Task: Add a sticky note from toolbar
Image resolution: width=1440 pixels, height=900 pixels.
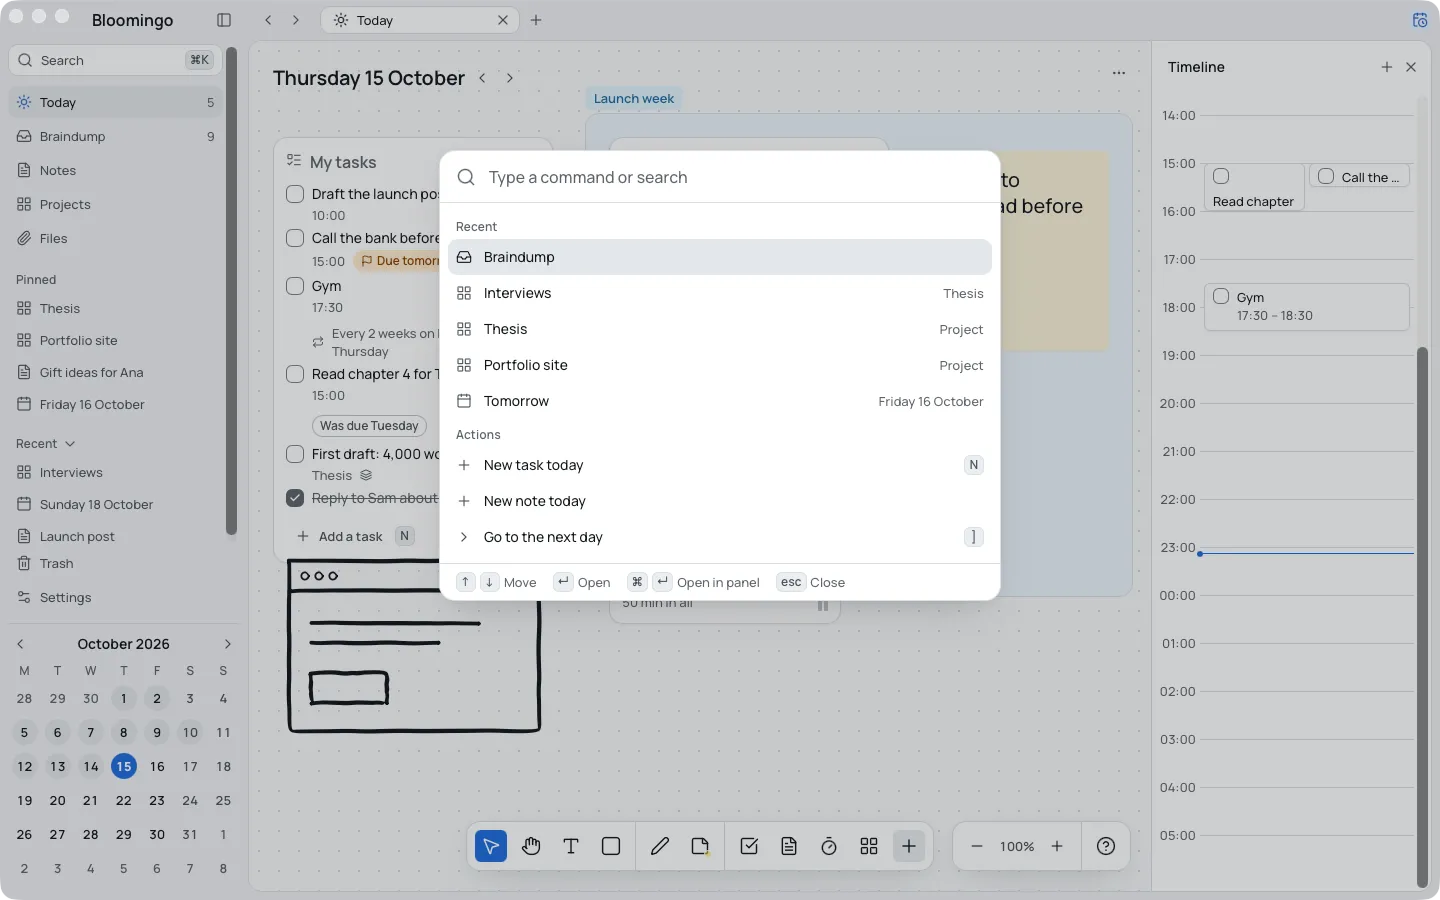Action: (x=700, y=846)
